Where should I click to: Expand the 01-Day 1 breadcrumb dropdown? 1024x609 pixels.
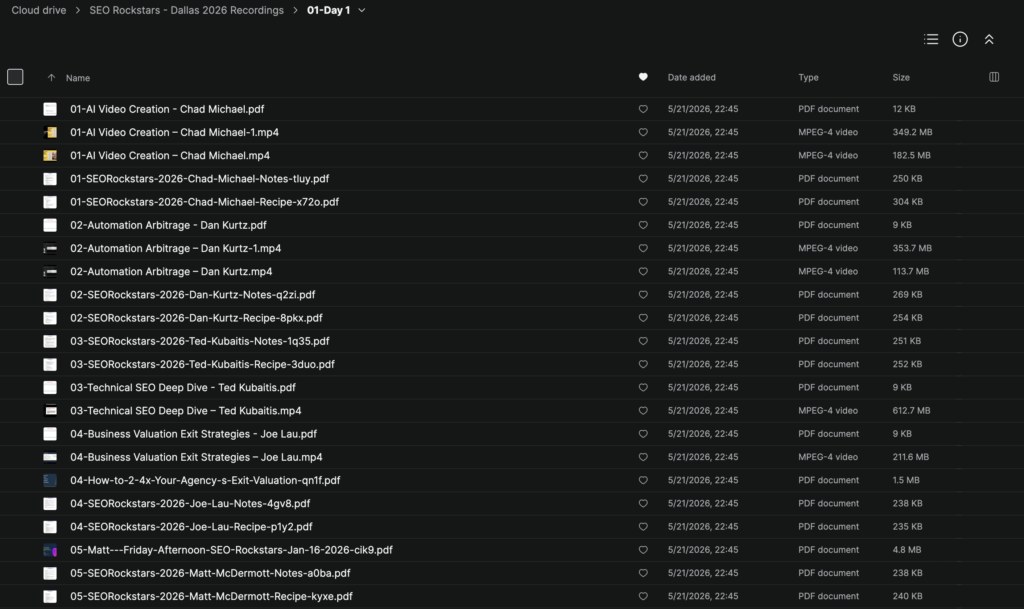361,10
